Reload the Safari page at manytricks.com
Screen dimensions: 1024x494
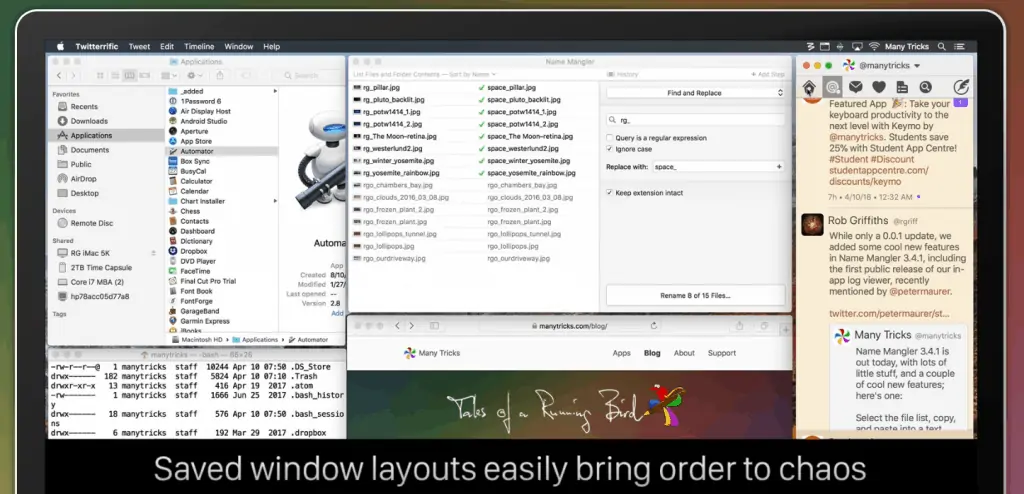click(x=654, y=325)
